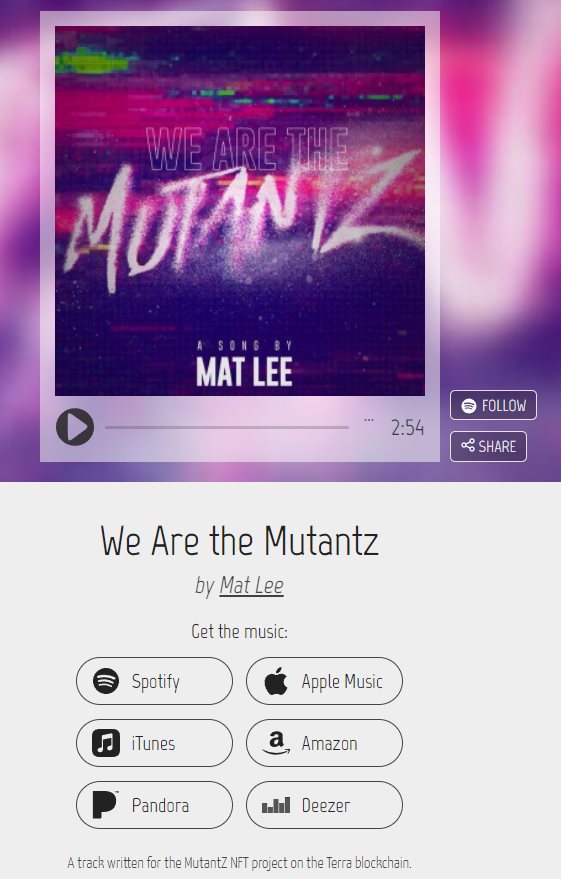Open the Mat Lee artist link
The image size is (561, 879).
pos(251,585)
